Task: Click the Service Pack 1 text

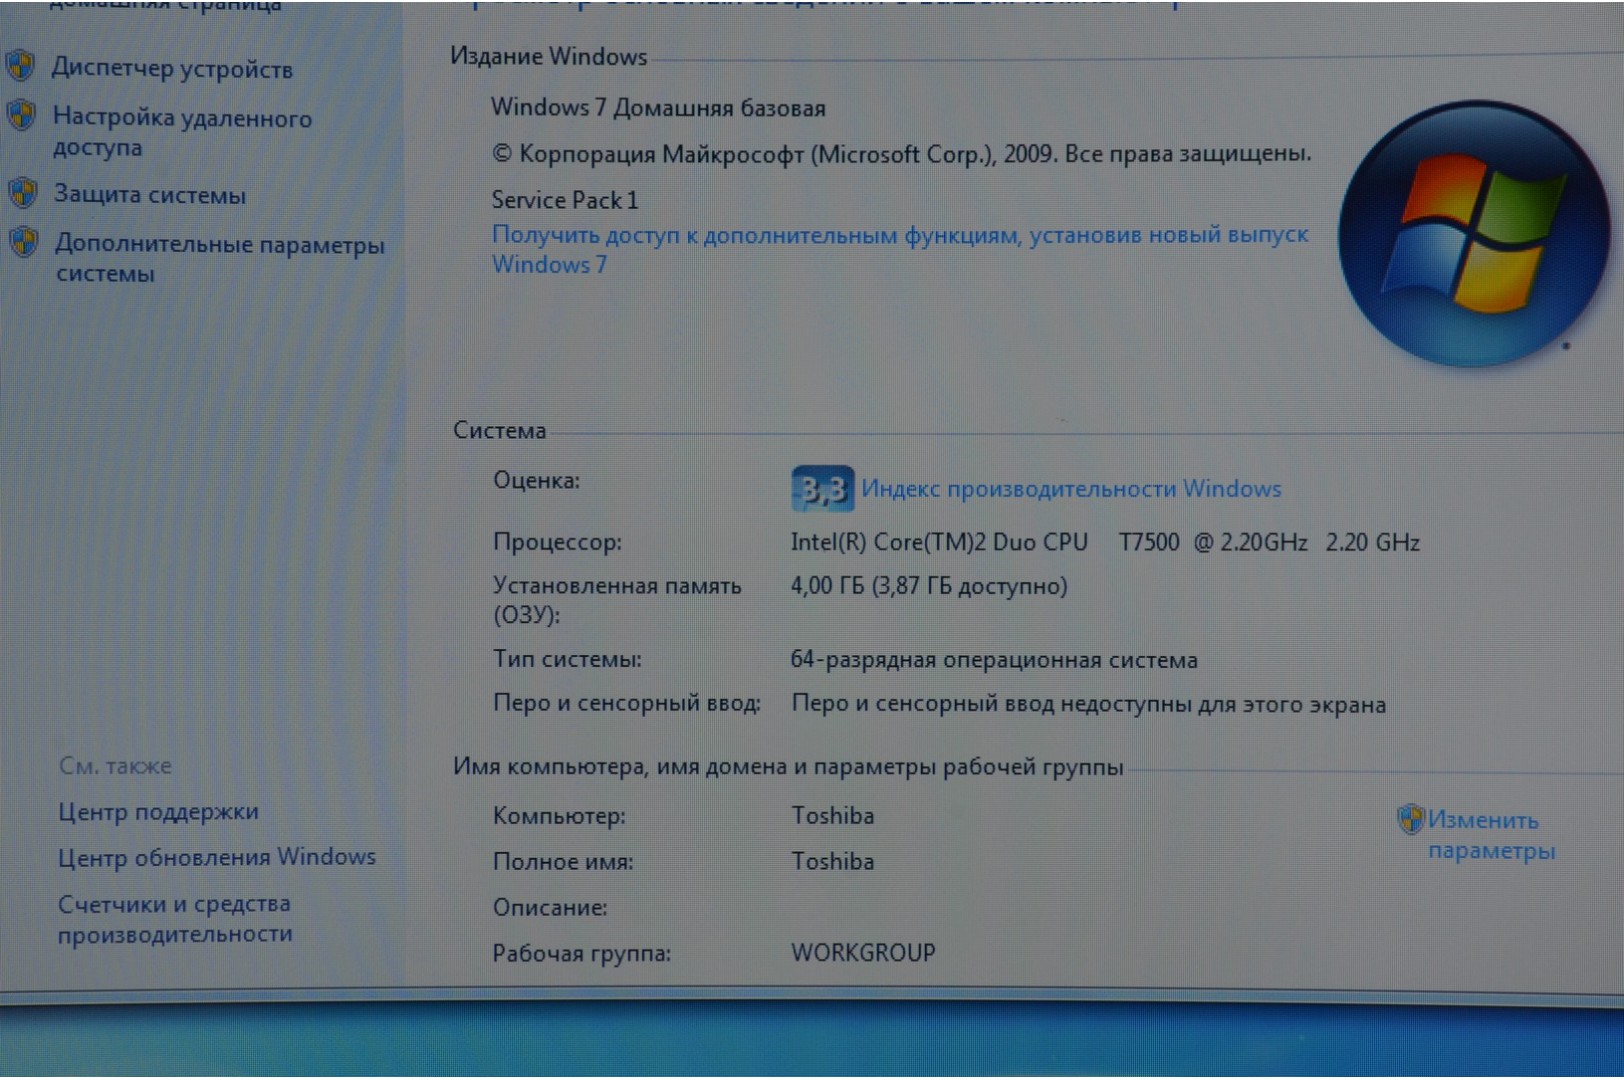Action: coord(564,200)
